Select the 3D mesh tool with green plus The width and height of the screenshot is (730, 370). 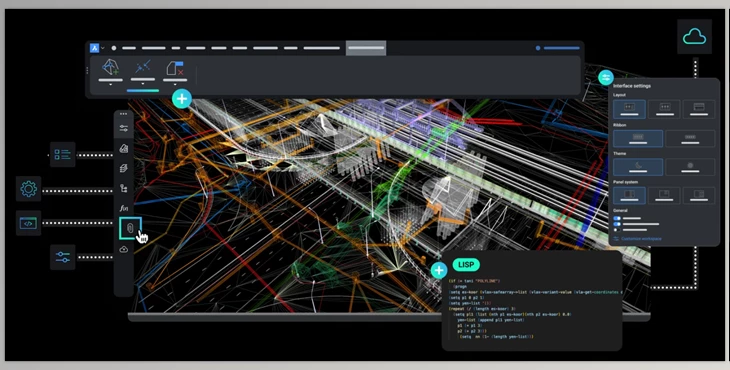pos(110,67)
